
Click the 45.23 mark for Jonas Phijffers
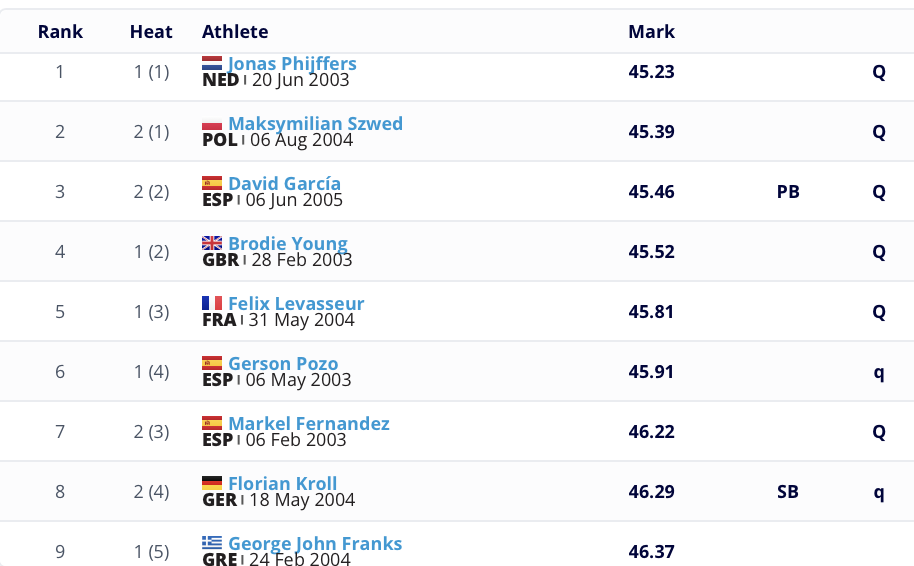point(651,72)
